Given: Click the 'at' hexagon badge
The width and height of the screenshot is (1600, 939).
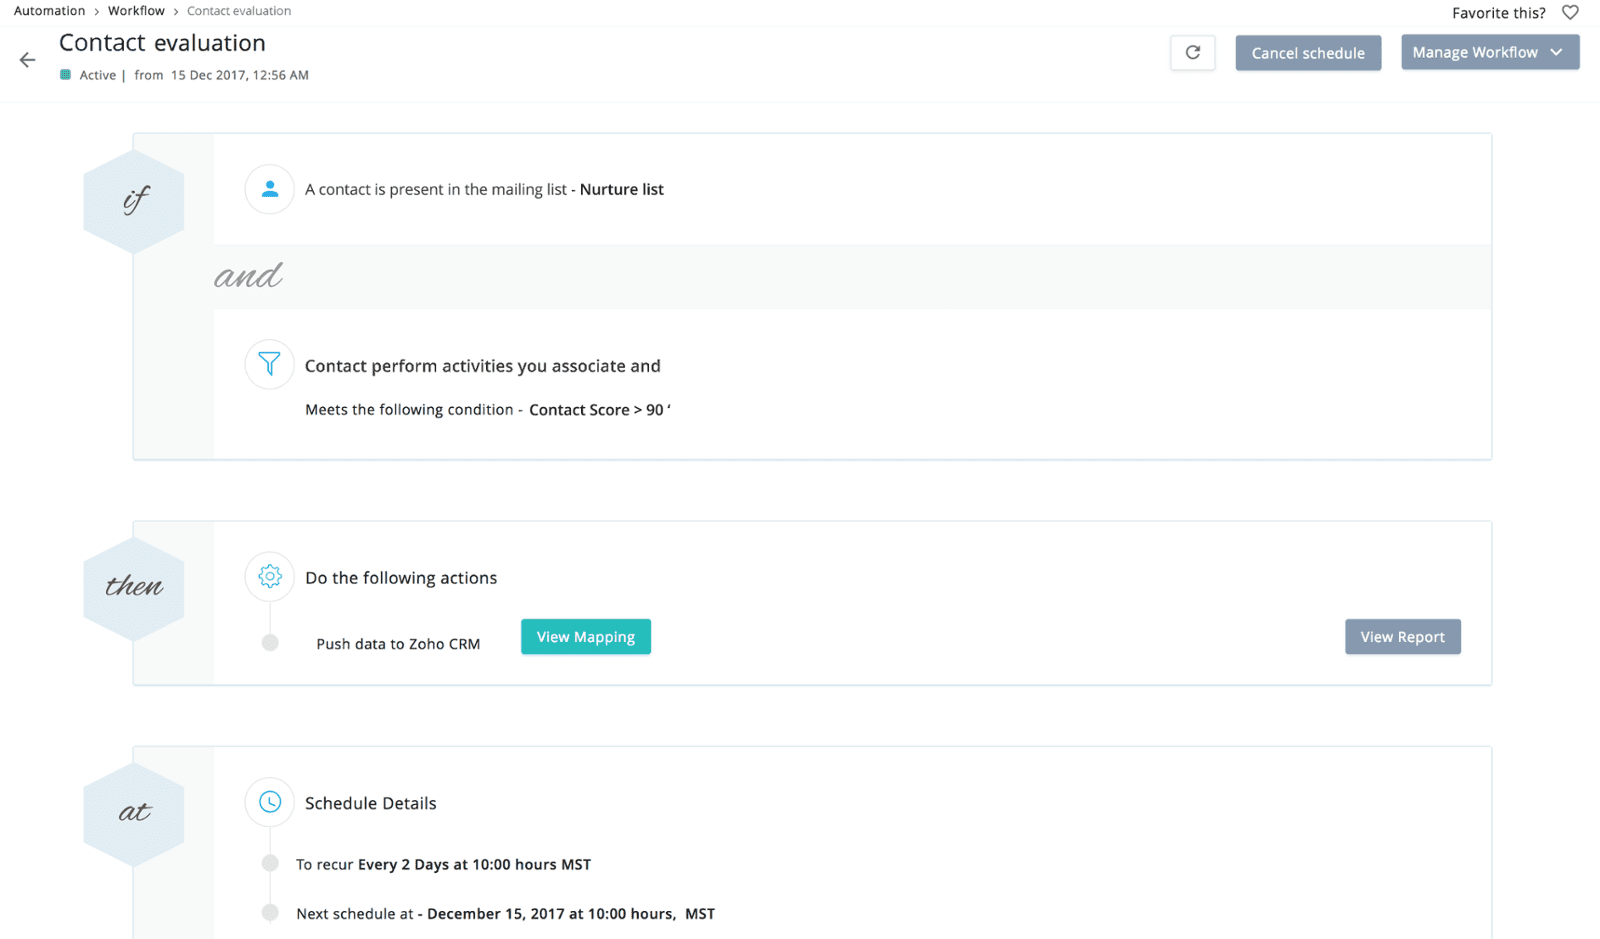Looking at the screenshot, I should click(134, 813).
